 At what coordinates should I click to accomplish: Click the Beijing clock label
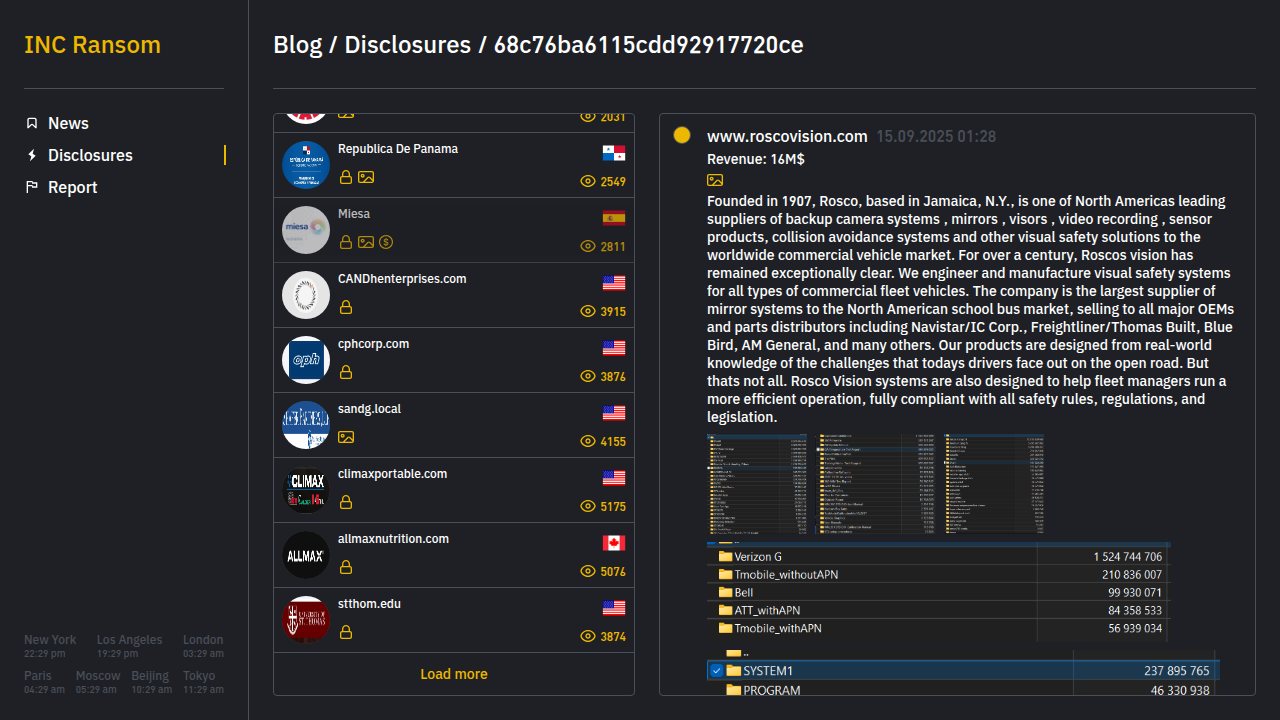tap(151, 676)
